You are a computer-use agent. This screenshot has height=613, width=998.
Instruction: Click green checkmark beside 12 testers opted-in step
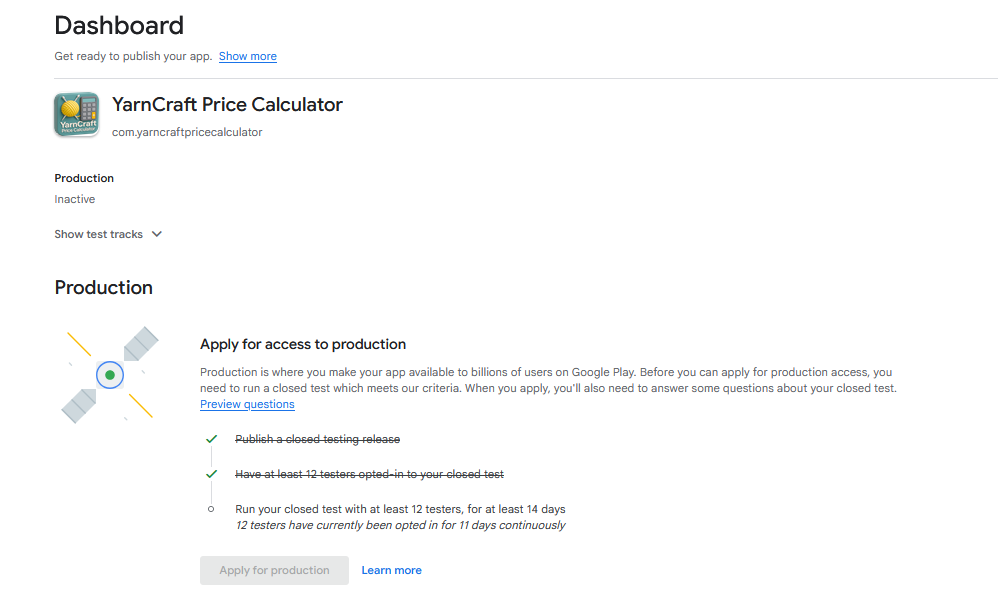(211, 474)
